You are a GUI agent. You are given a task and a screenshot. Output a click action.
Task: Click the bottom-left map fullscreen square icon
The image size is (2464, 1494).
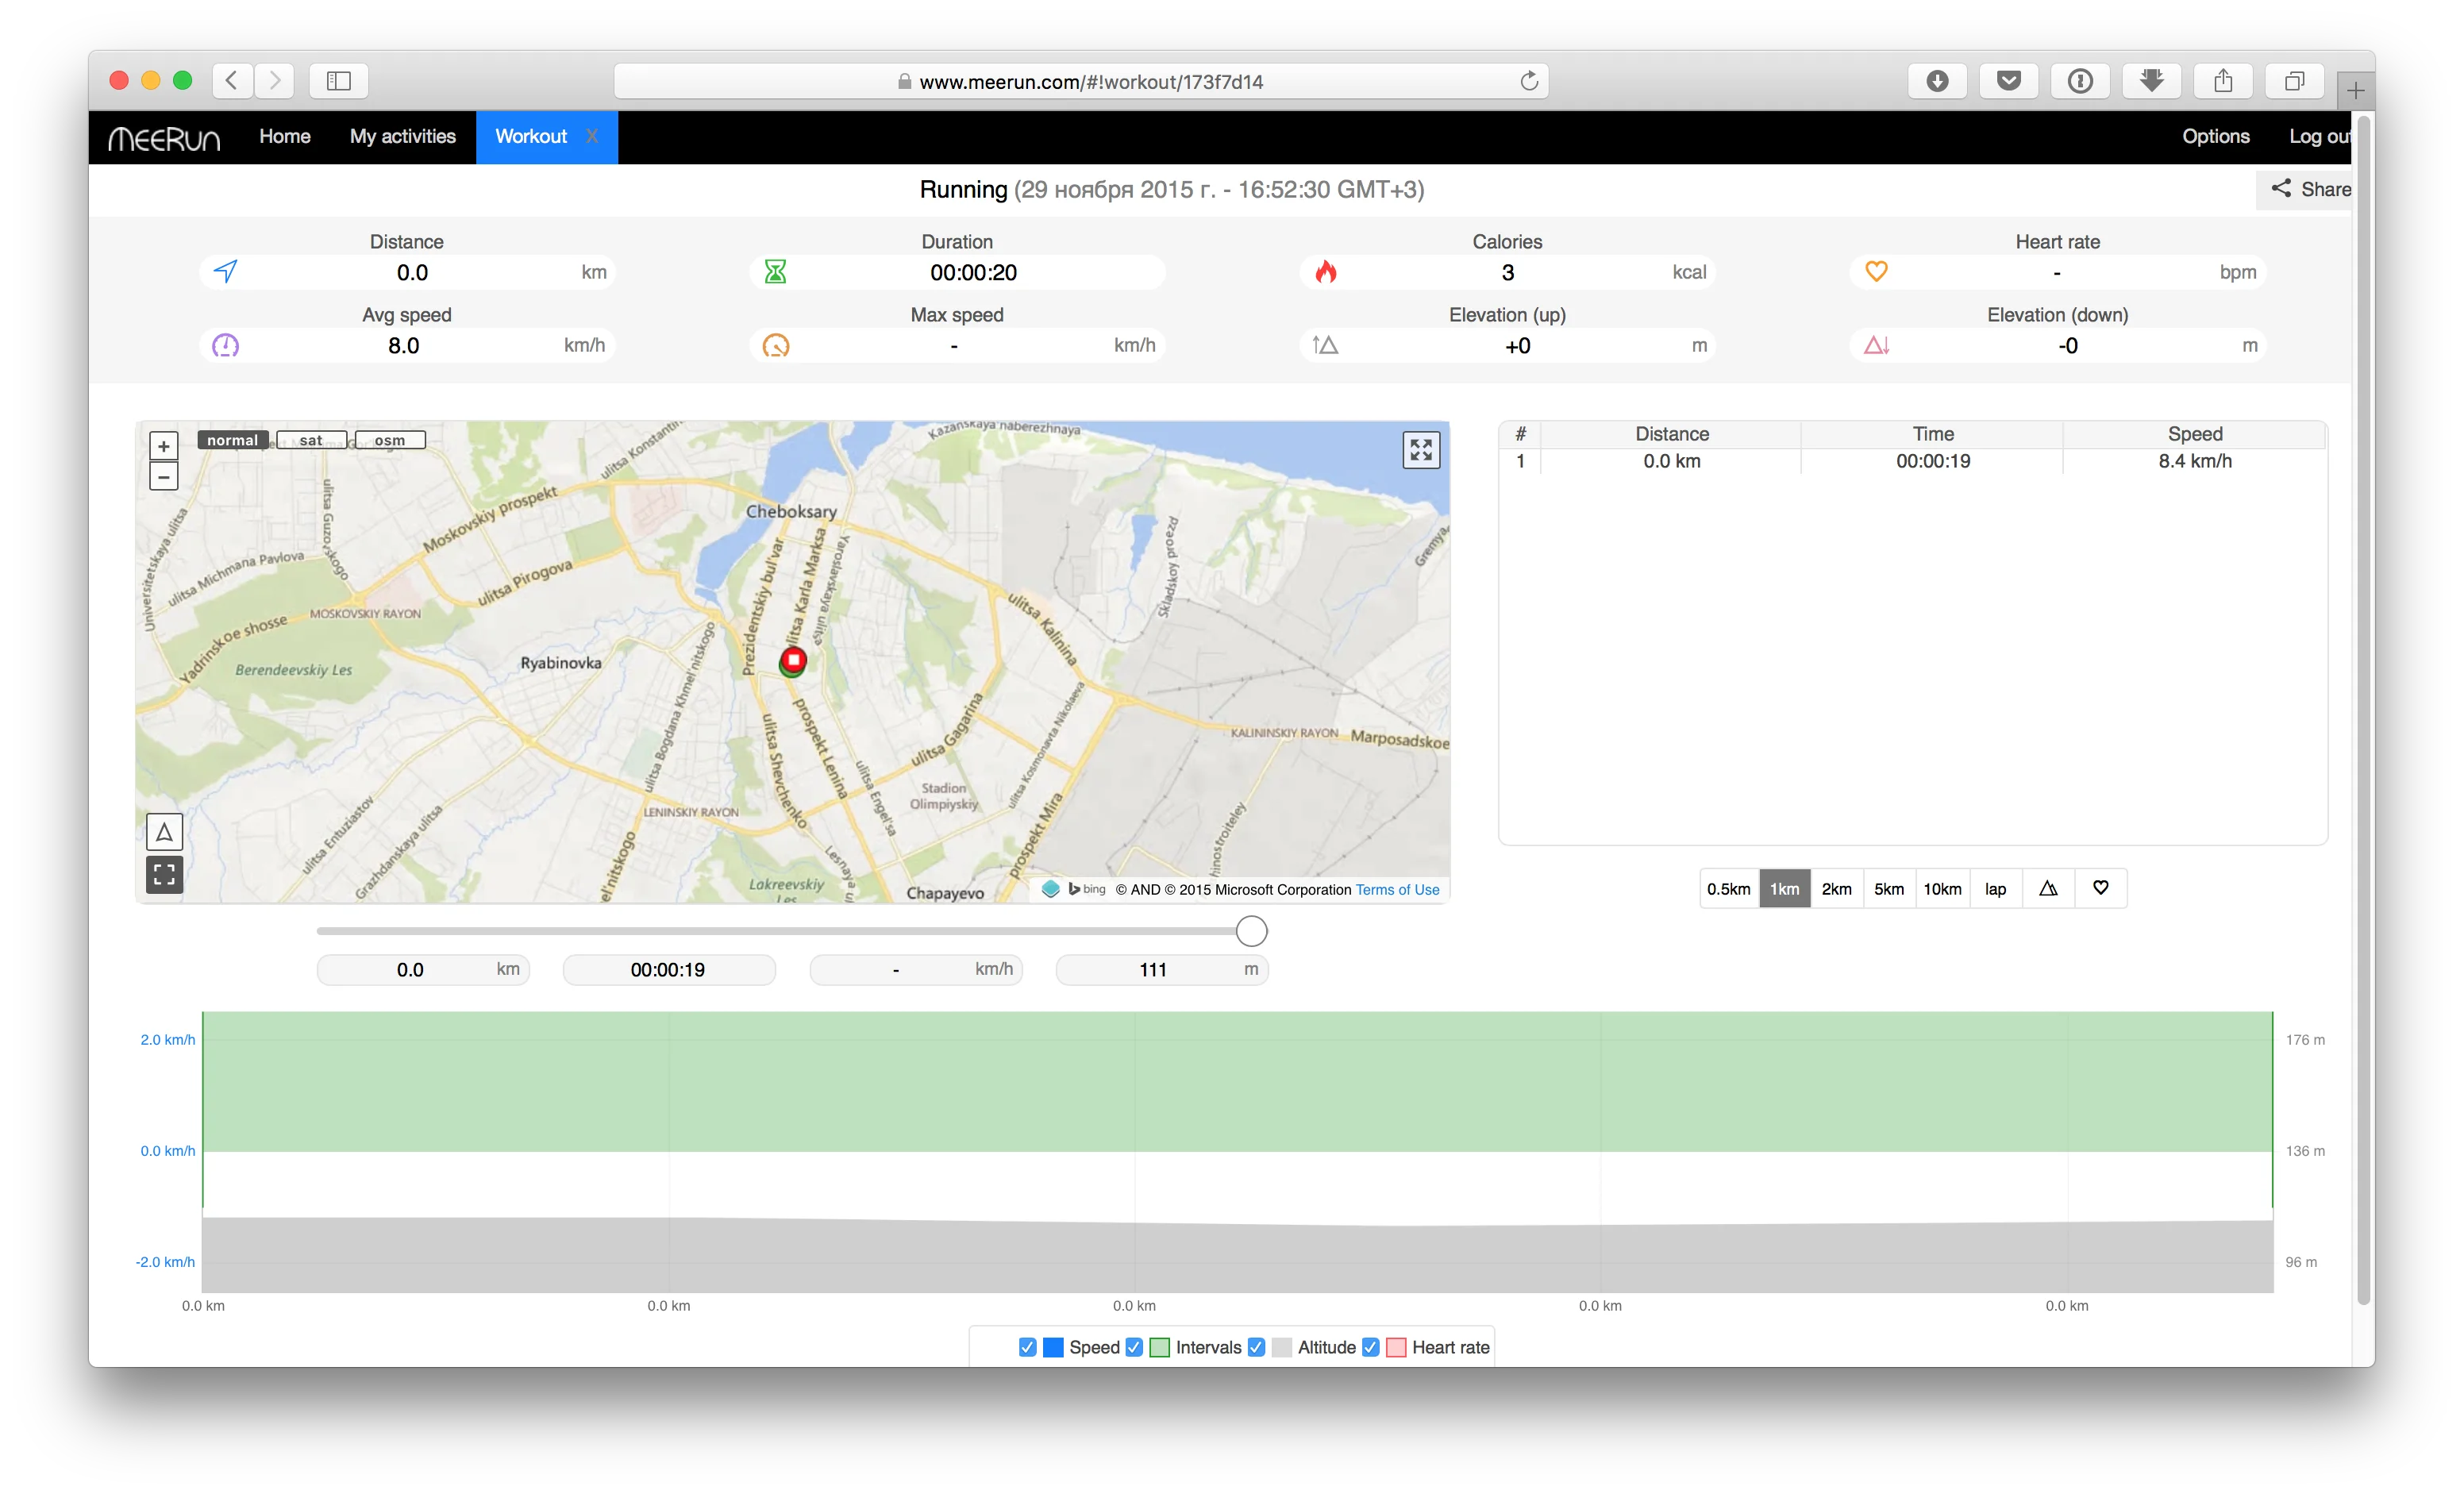click(x=164, y=875)
